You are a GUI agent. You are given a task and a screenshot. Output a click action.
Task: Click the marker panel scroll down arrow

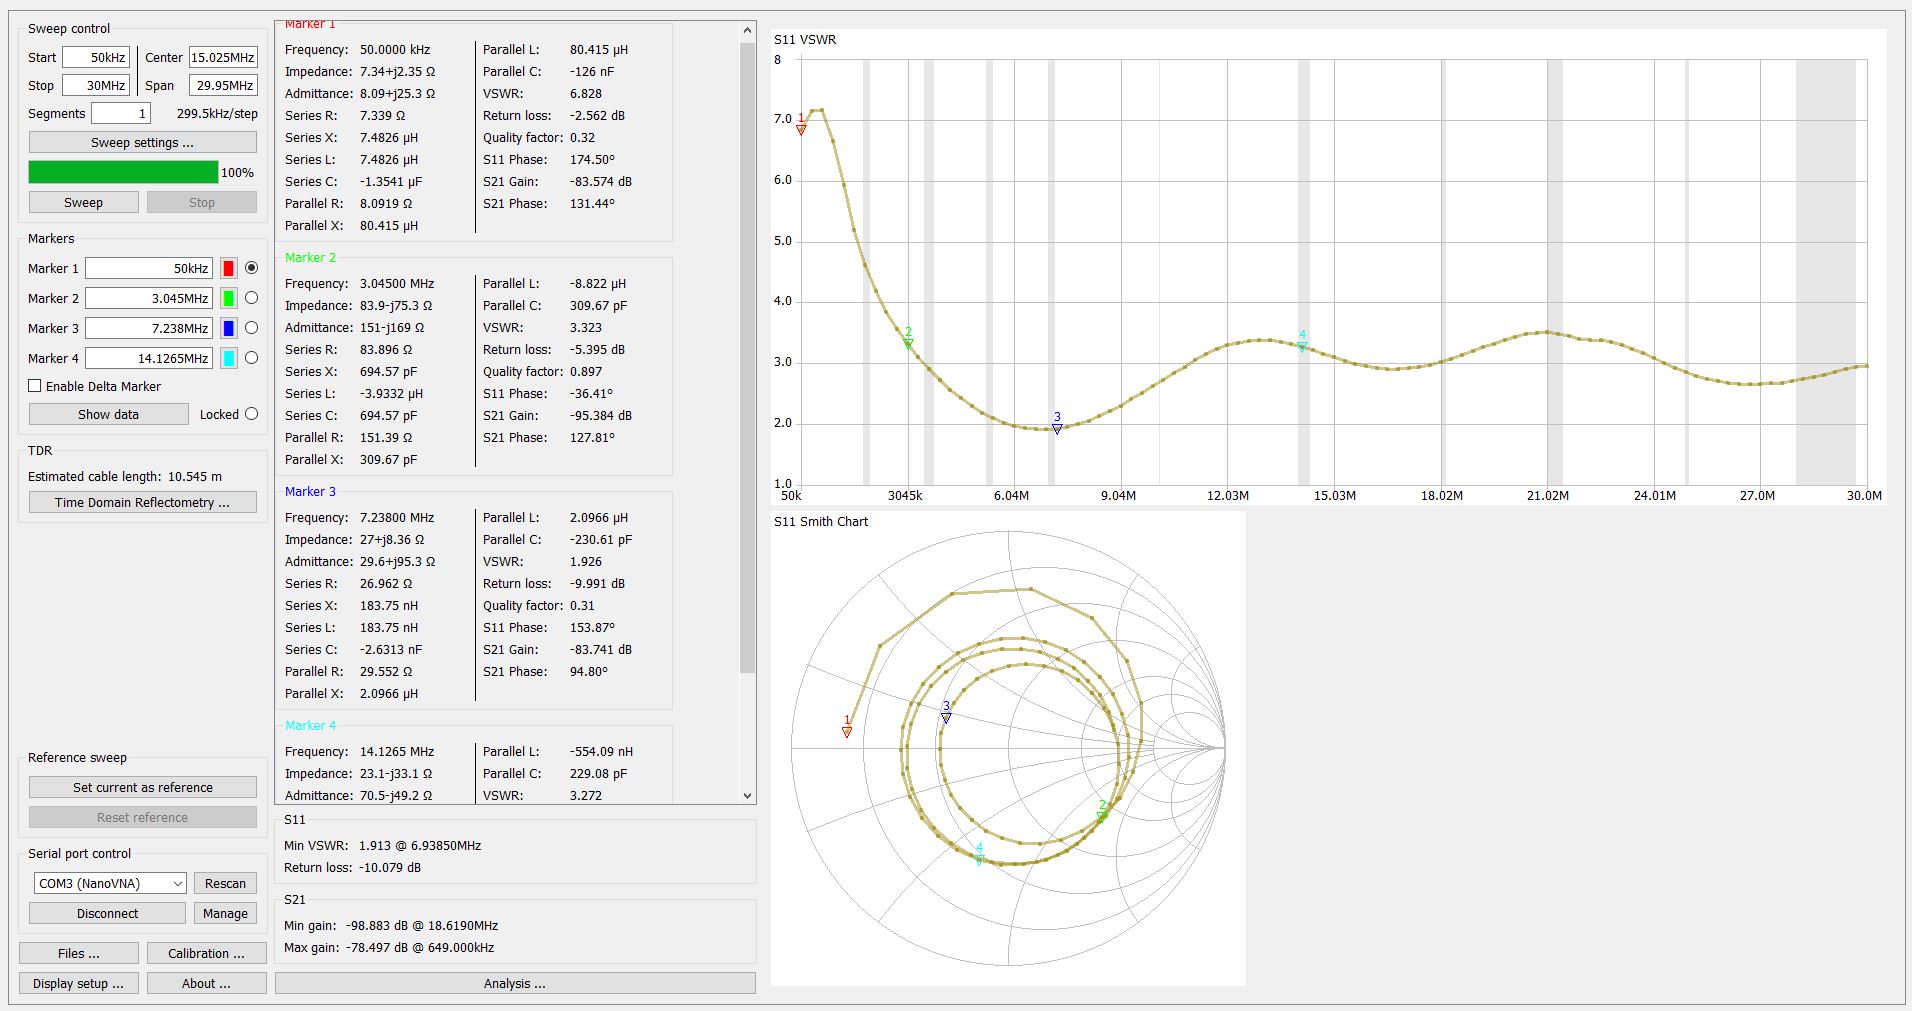pos(747,796)
